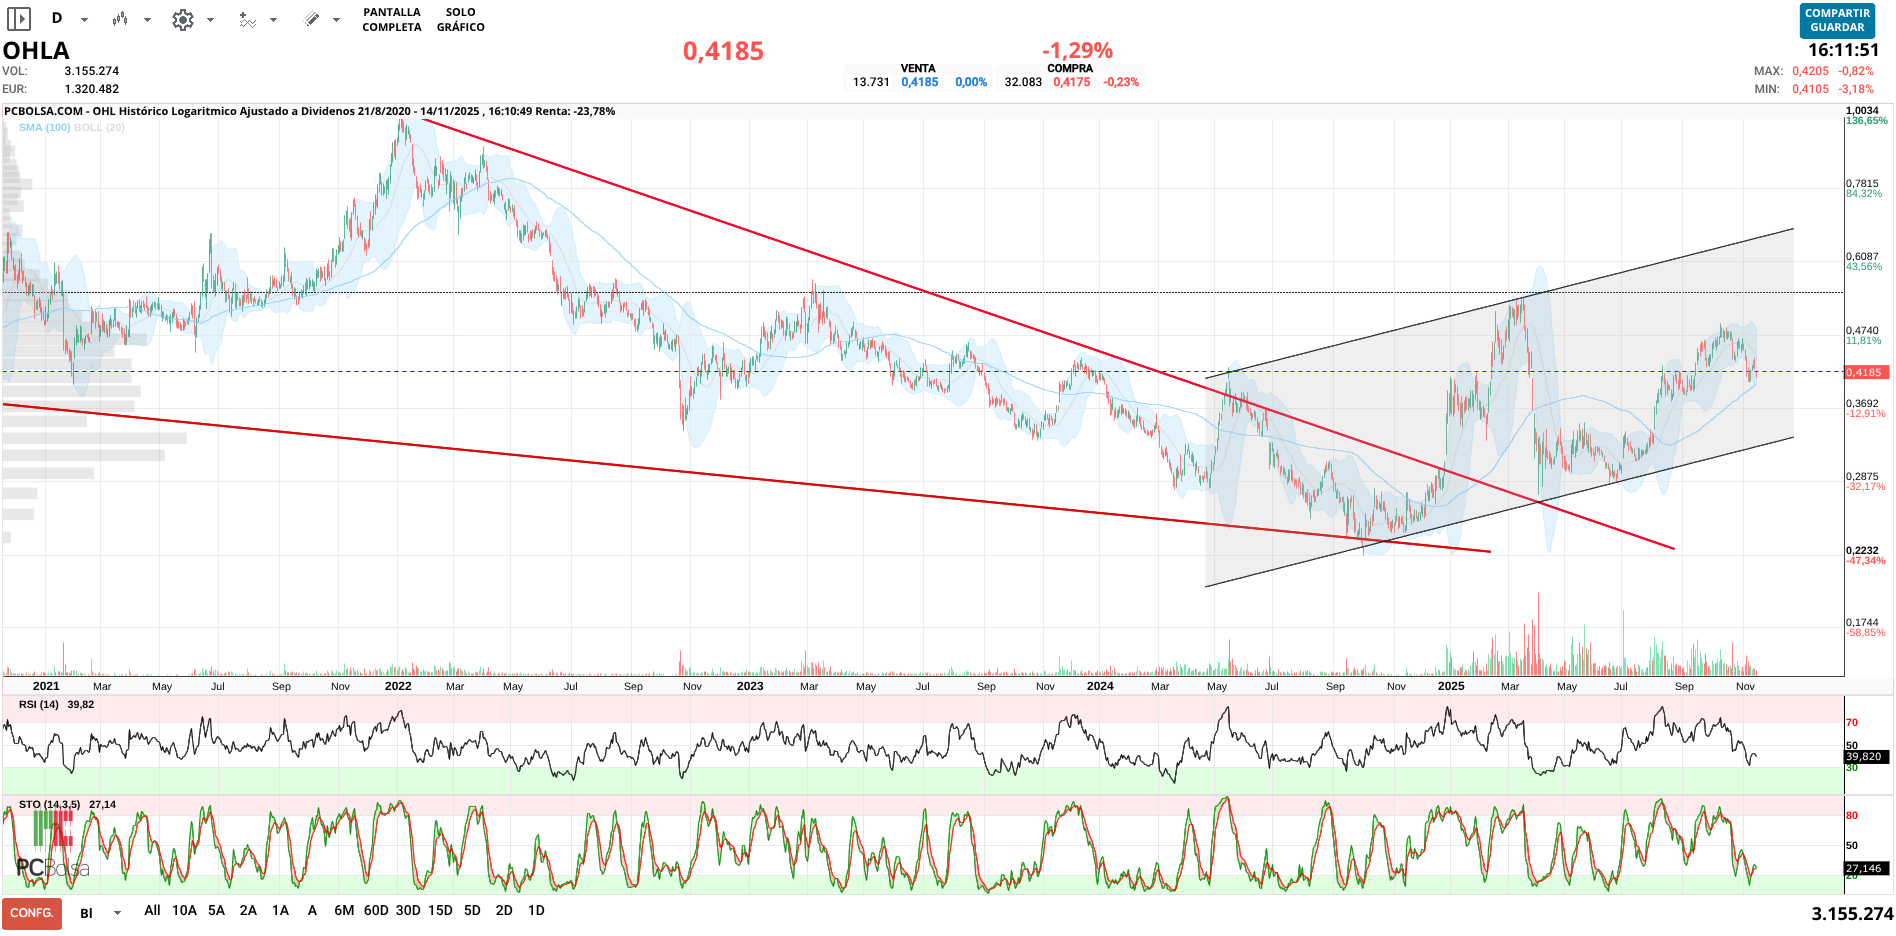
Task: Switch to Pantalla Completa mode
Action: click(392, 20)
